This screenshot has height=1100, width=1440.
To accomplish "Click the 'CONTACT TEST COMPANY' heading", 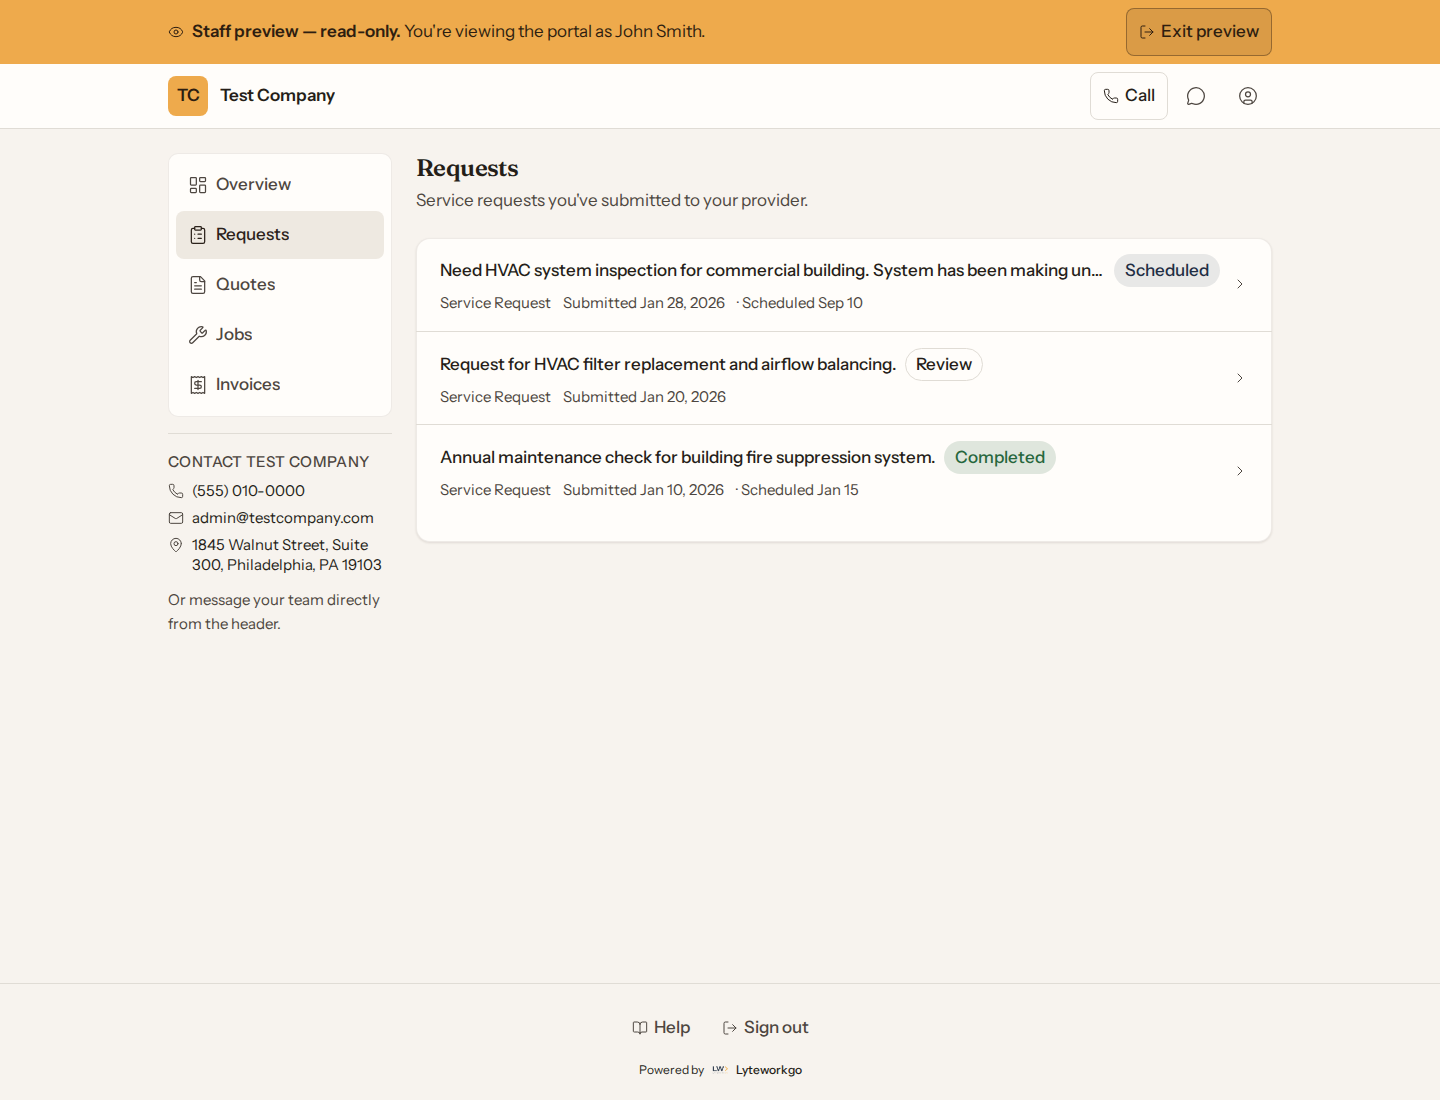I will (x=269, y=462).
